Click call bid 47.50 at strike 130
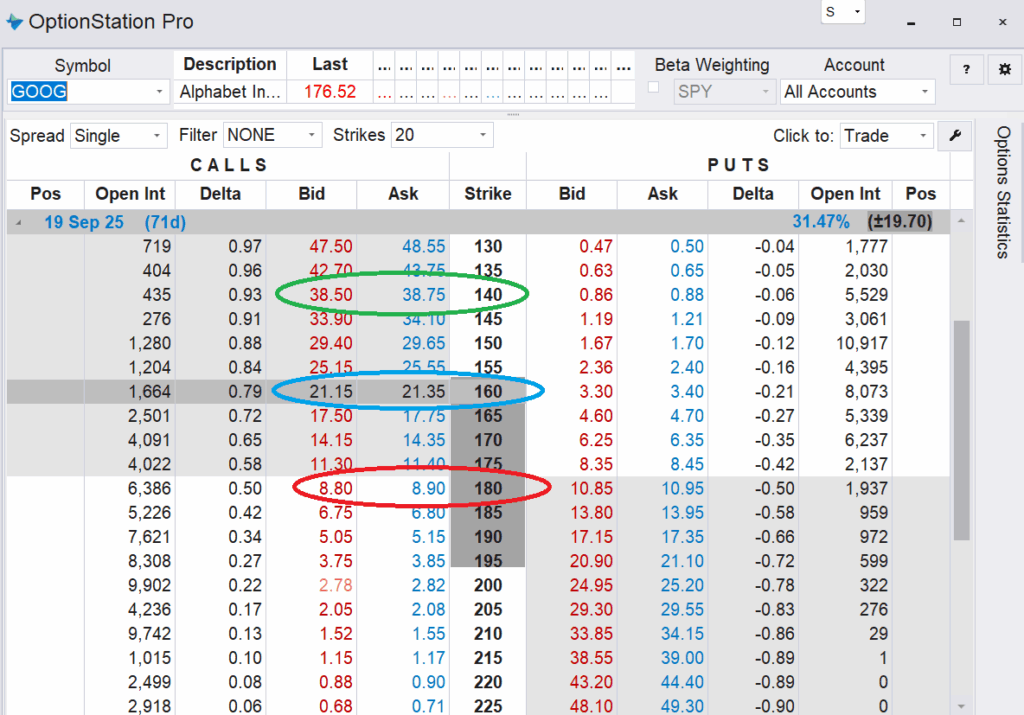Image resolution: width=1024 pixels, height=715 pixels. [330, 247]
